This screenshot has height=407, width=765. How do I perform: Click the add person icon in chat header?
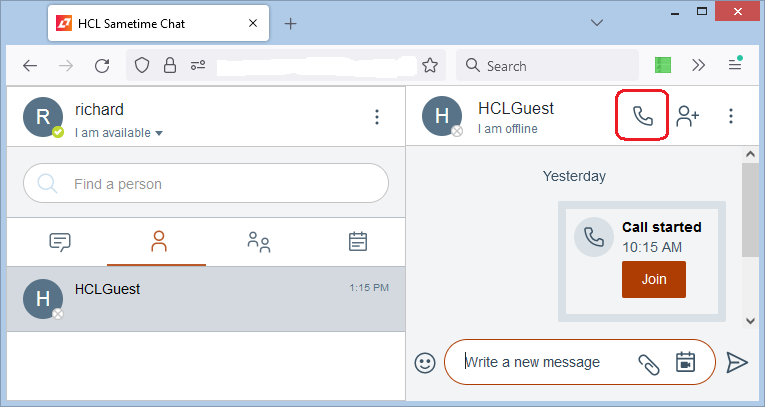(687, 116)
